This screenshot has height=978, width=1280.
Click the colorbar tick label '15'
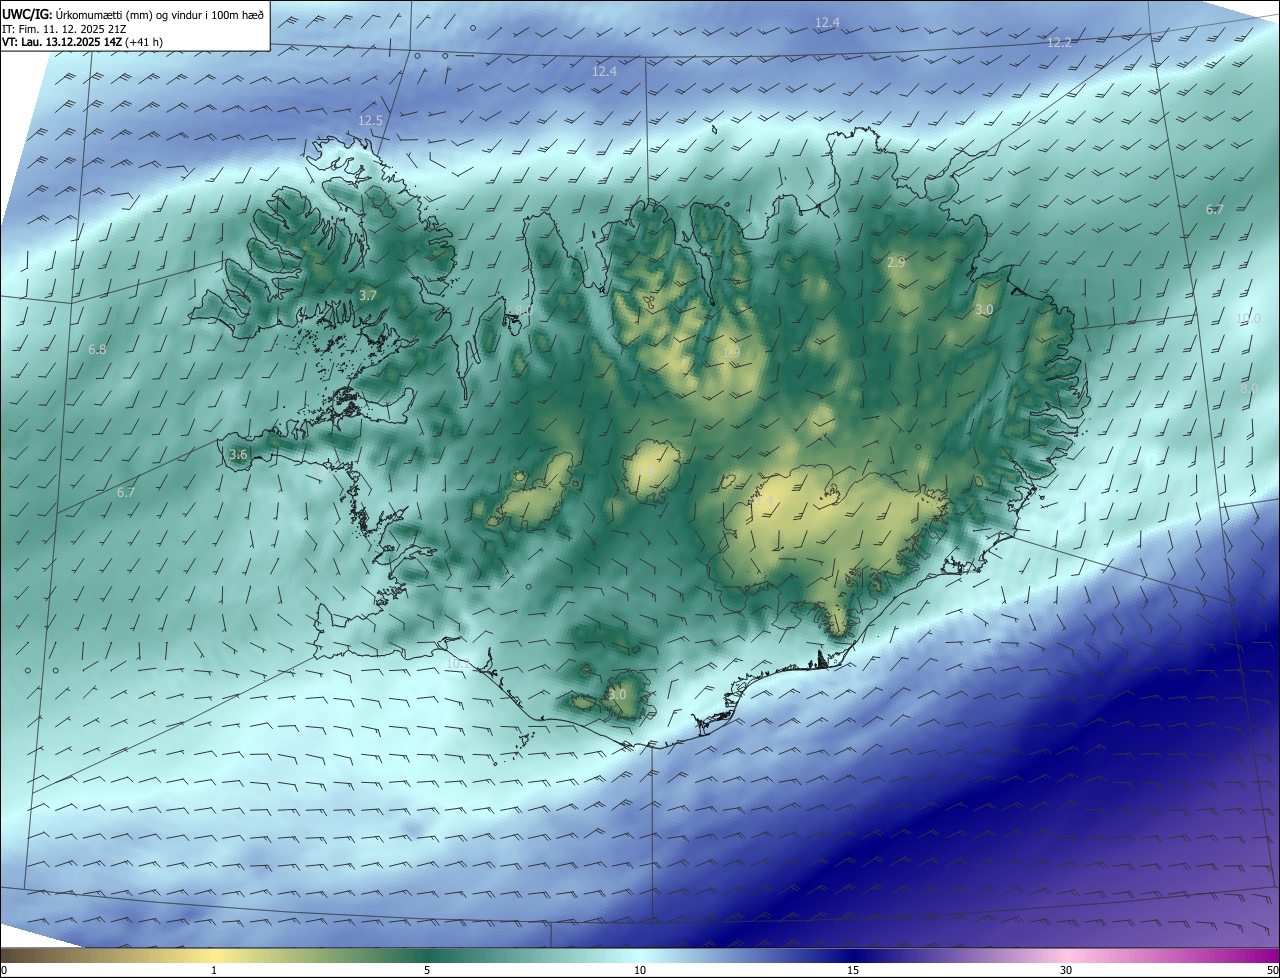[x=854, y=970]
